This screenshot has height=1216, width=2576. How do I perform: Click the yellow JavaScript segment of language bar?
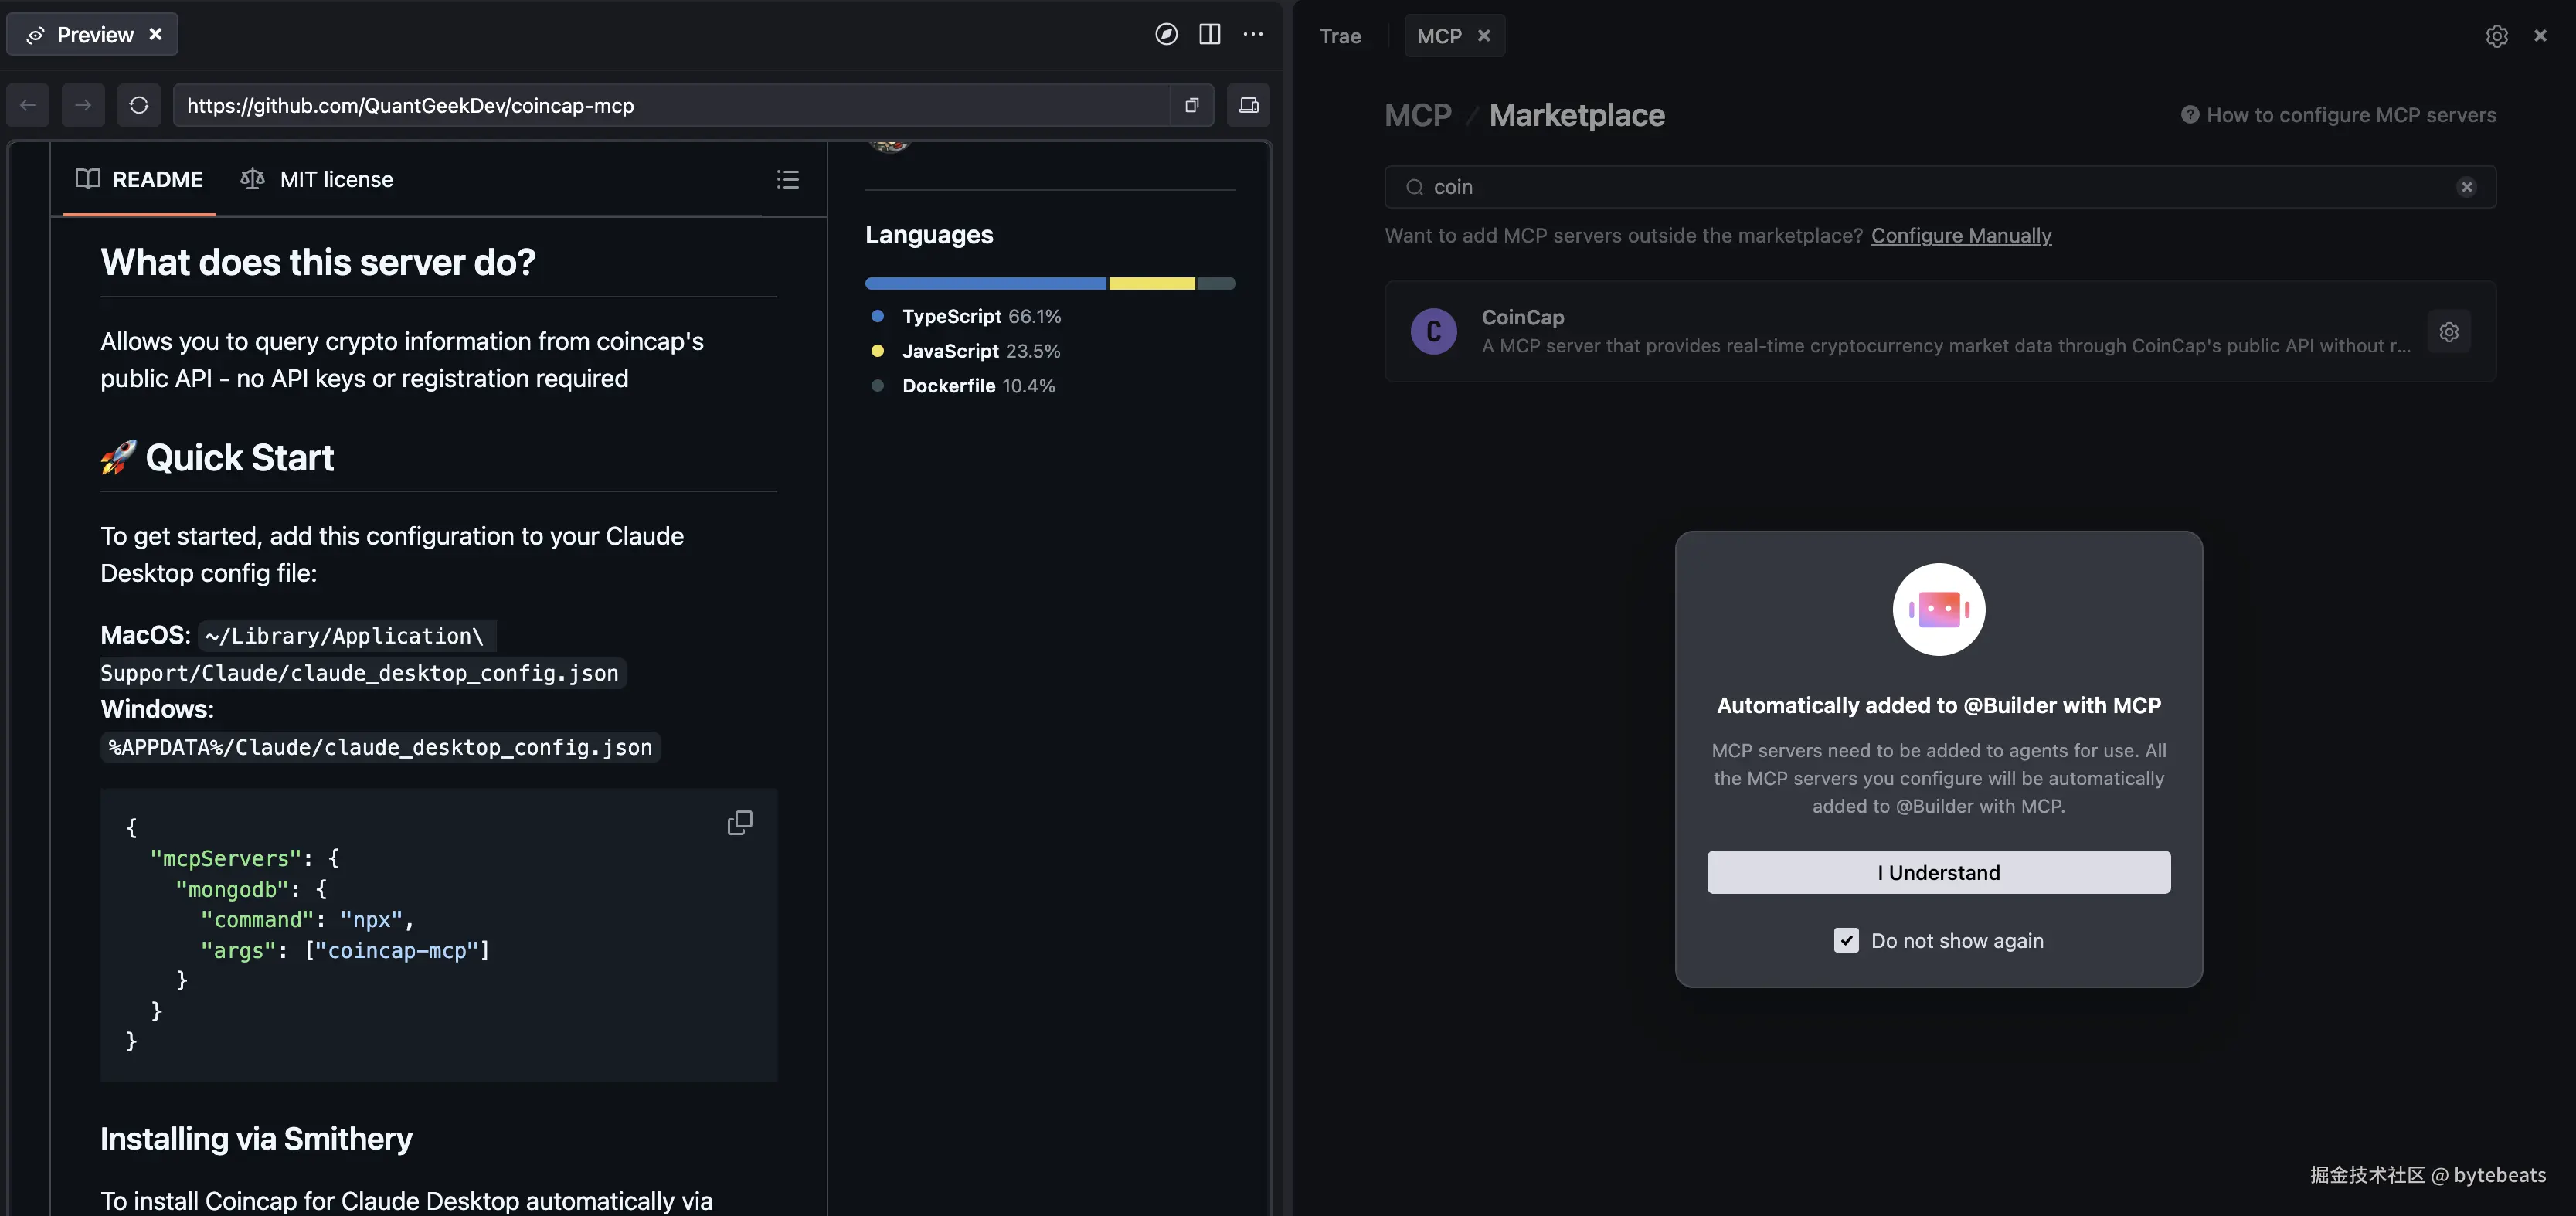(1152, 284)
